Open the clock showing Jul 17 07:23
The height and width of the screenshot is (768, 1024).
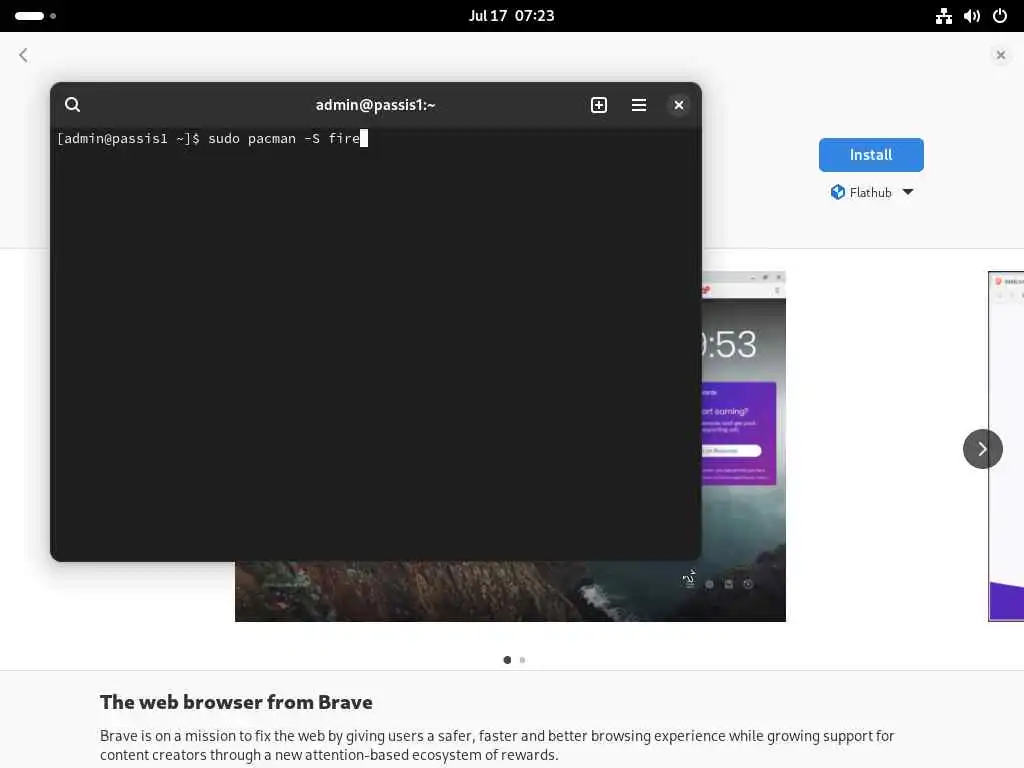pyautogui.click(x=511, y=16)
